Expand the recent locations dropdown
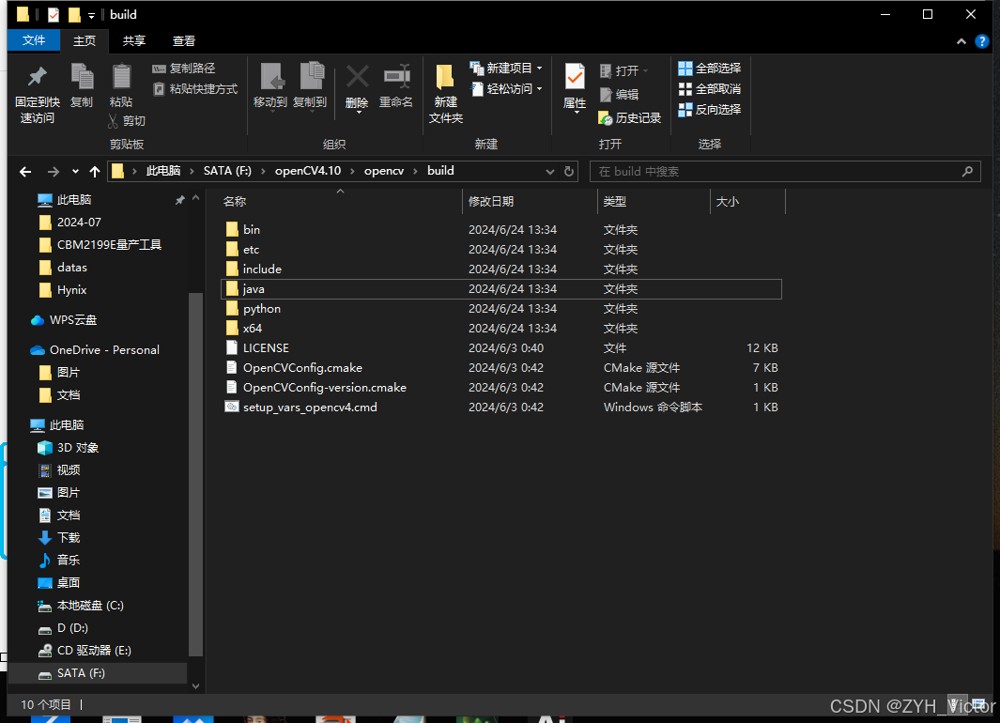This screenshot has width=1000, height=723. tap(75, 172)
